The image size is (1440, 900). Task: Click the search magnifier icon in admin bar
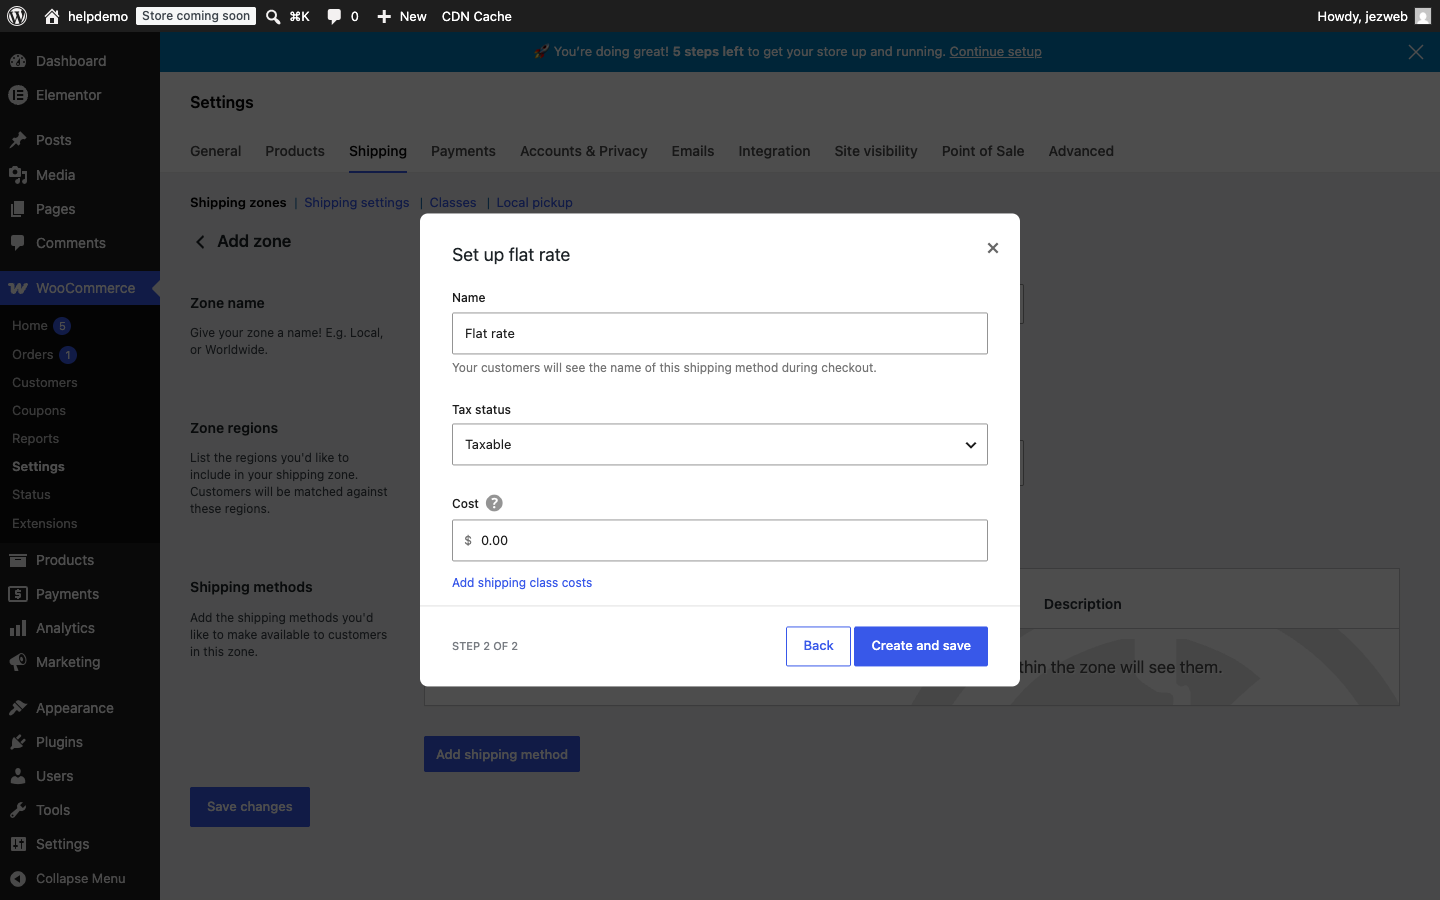(x=273, y=16)
